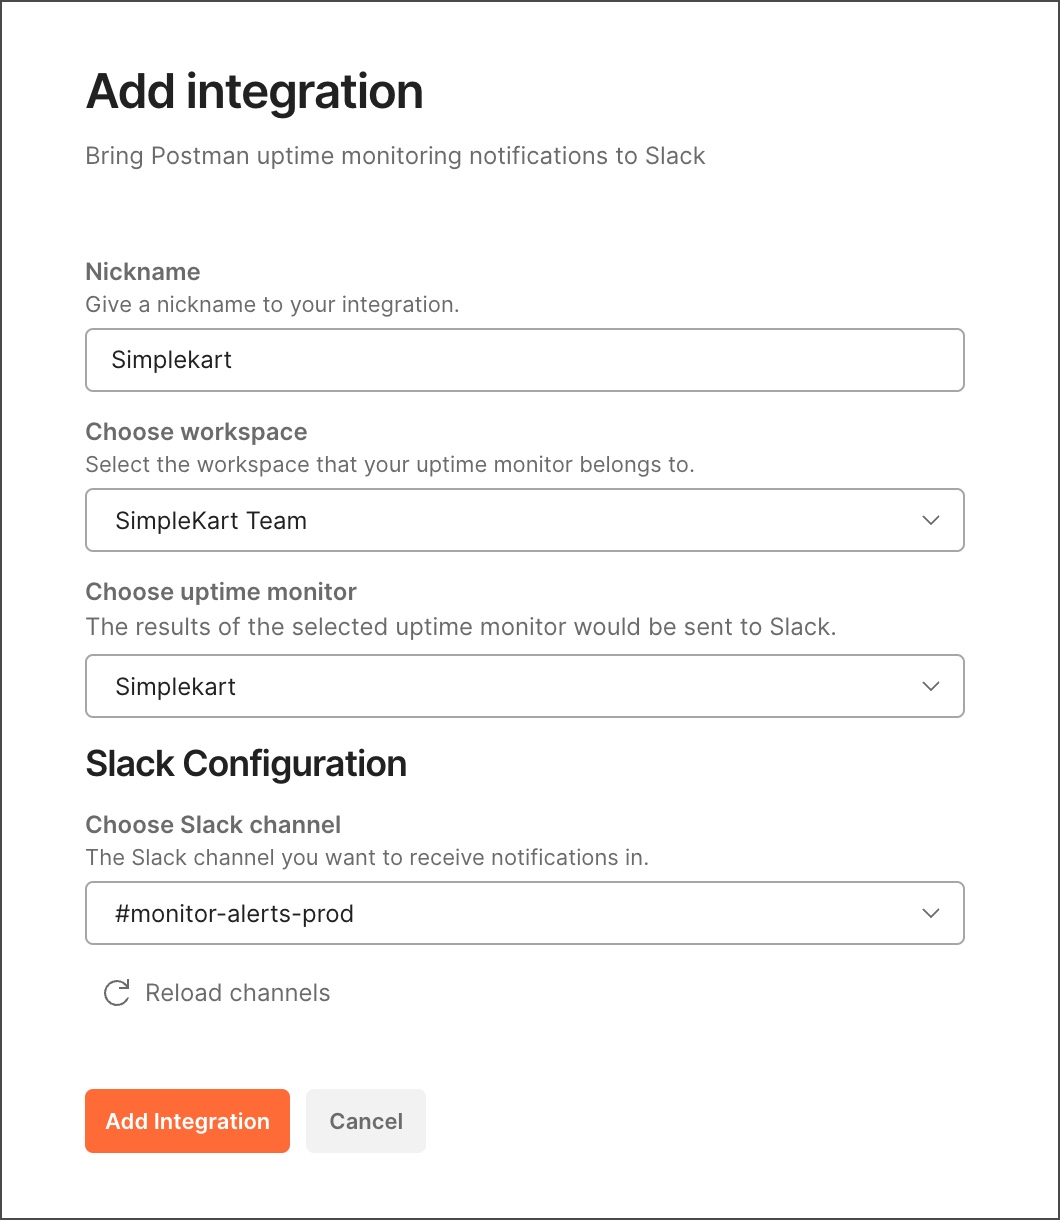Click the Reload channels refresh icon

117,992
